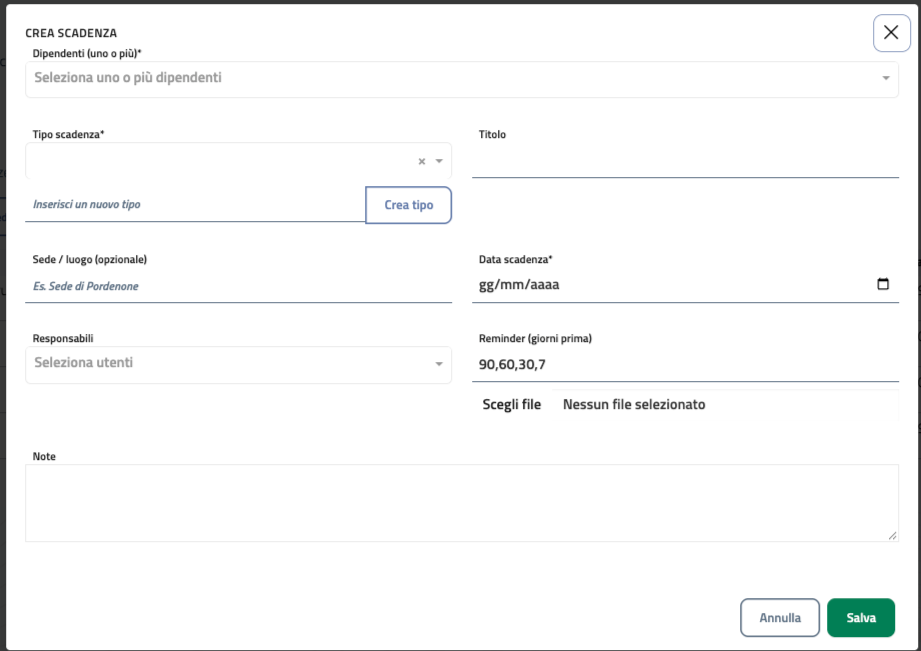Click the Data scadenza date field
This screenshot has height=651, width=921.
(685, 285)
